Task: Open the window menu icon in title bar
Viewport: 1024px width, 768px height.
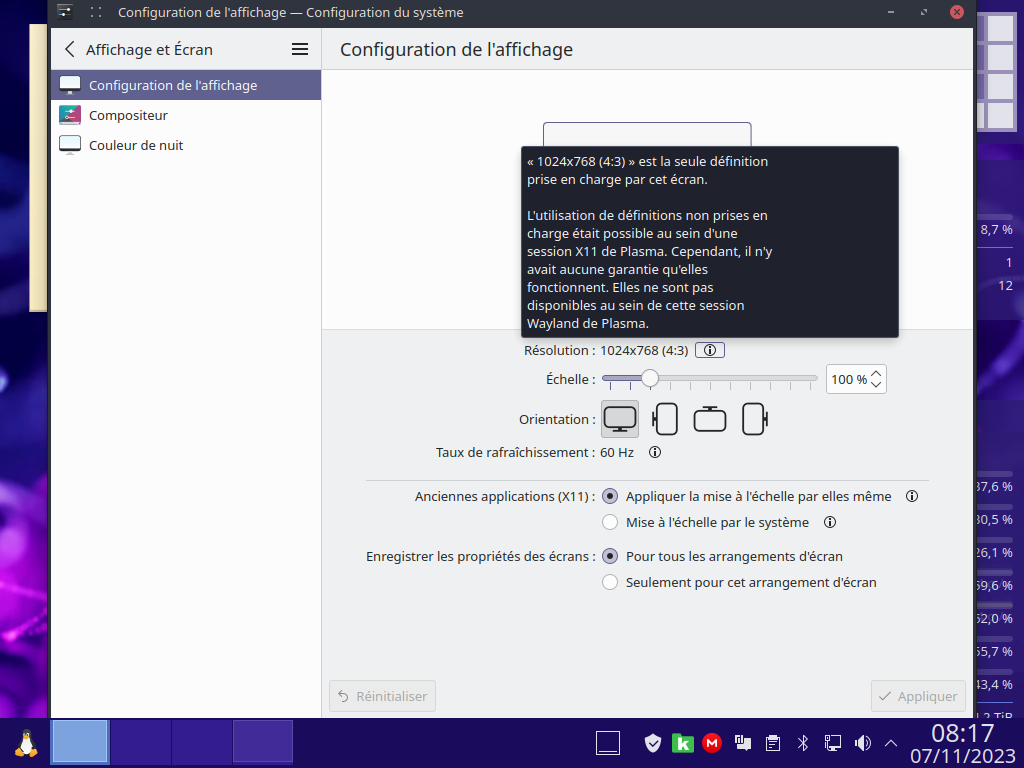Action: pos(65,12)
